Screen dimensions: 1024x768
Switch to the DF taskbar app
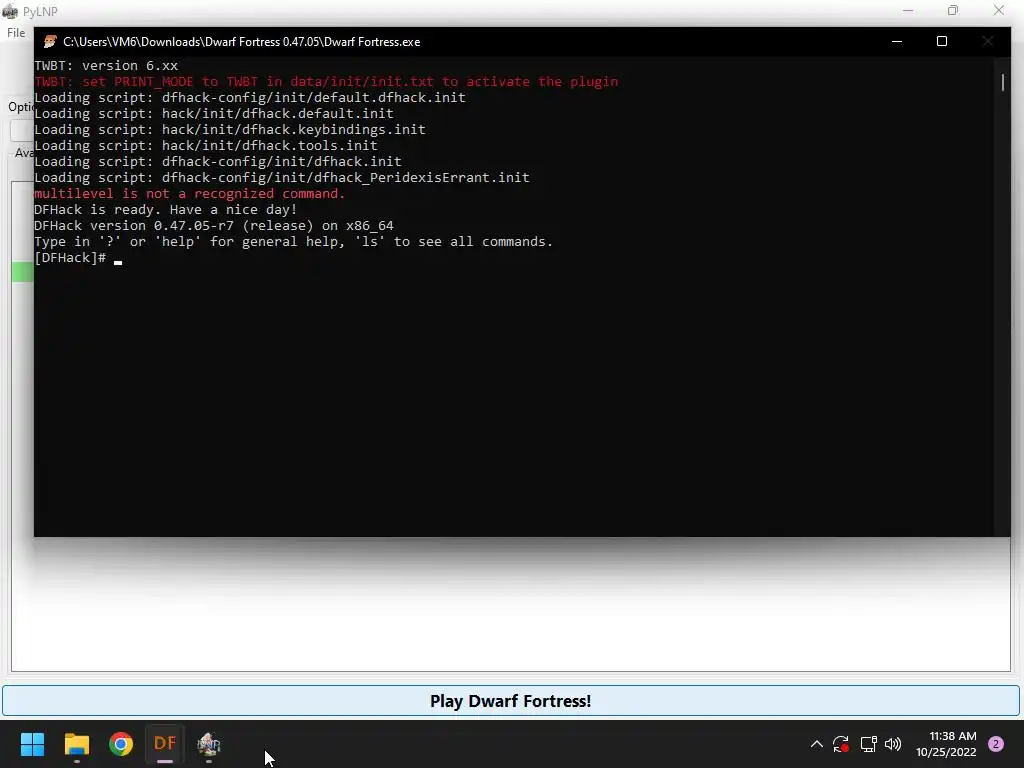point(165,744)
